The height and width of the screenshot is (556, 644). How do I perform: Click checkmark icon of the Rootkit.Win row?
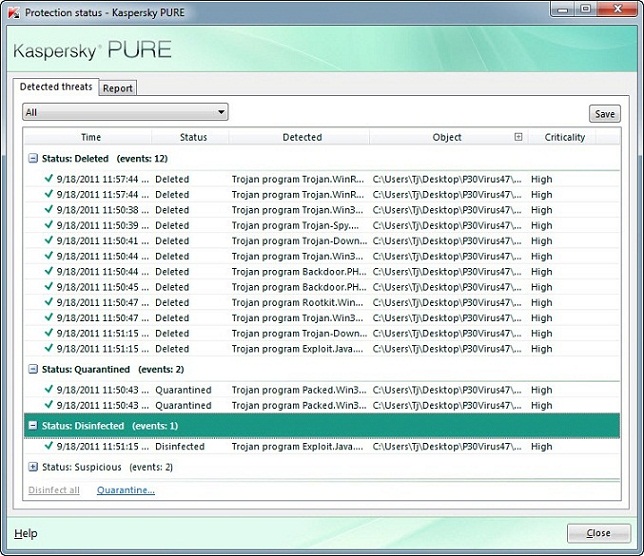pos(49,301)
